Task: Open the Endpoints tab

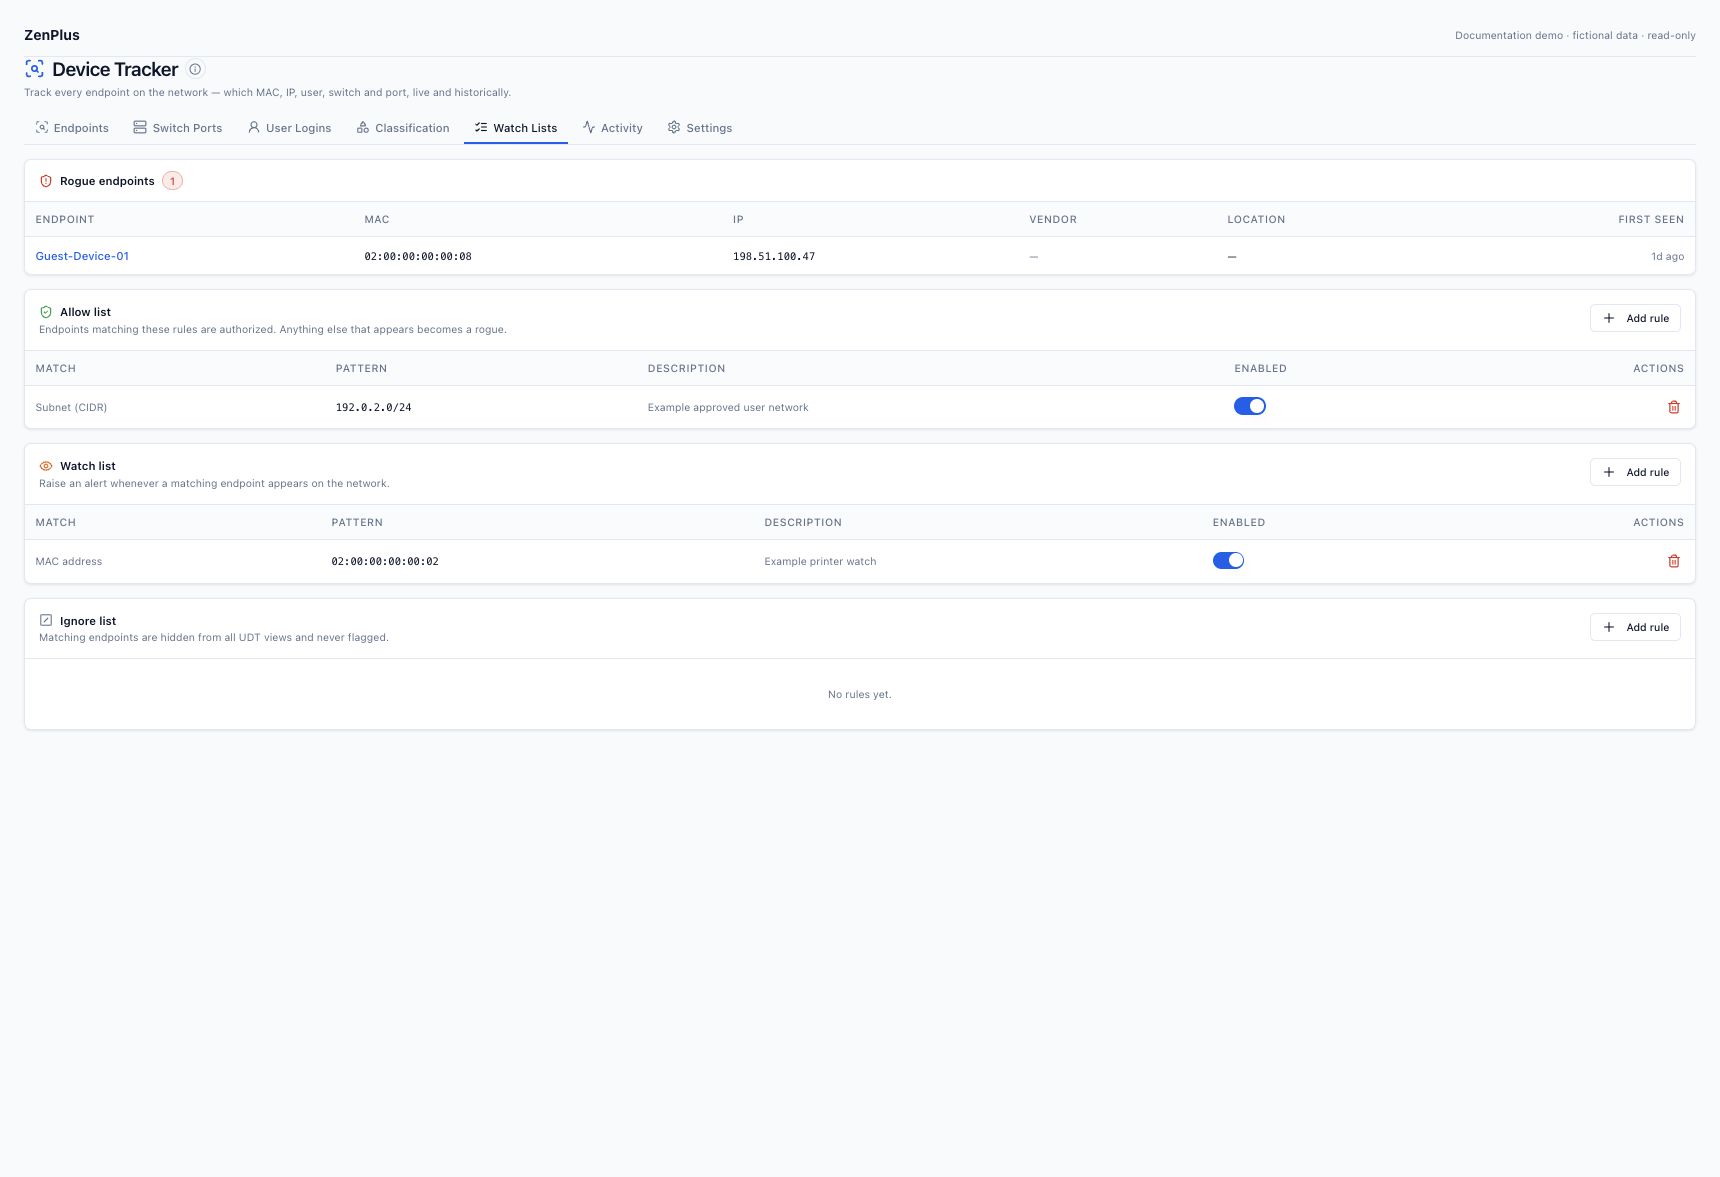Action: [72, 128]
